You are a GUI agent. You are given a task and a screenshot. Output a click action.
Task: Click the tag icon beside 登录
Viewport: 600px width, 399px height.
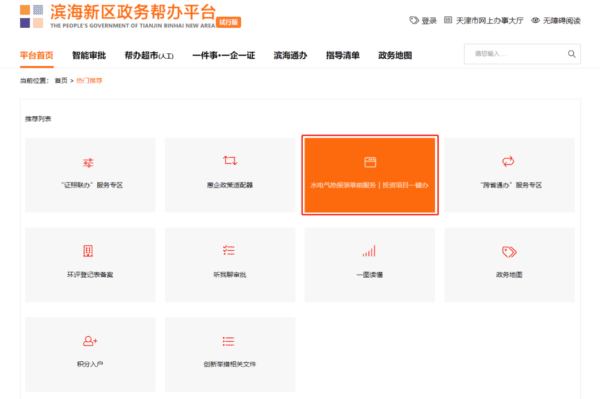point(414,20)
